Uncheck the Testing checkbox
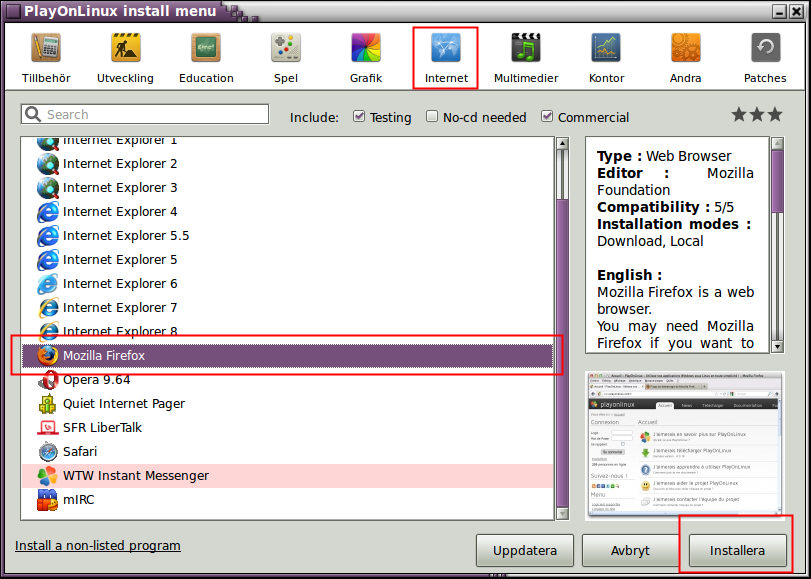 359,116
